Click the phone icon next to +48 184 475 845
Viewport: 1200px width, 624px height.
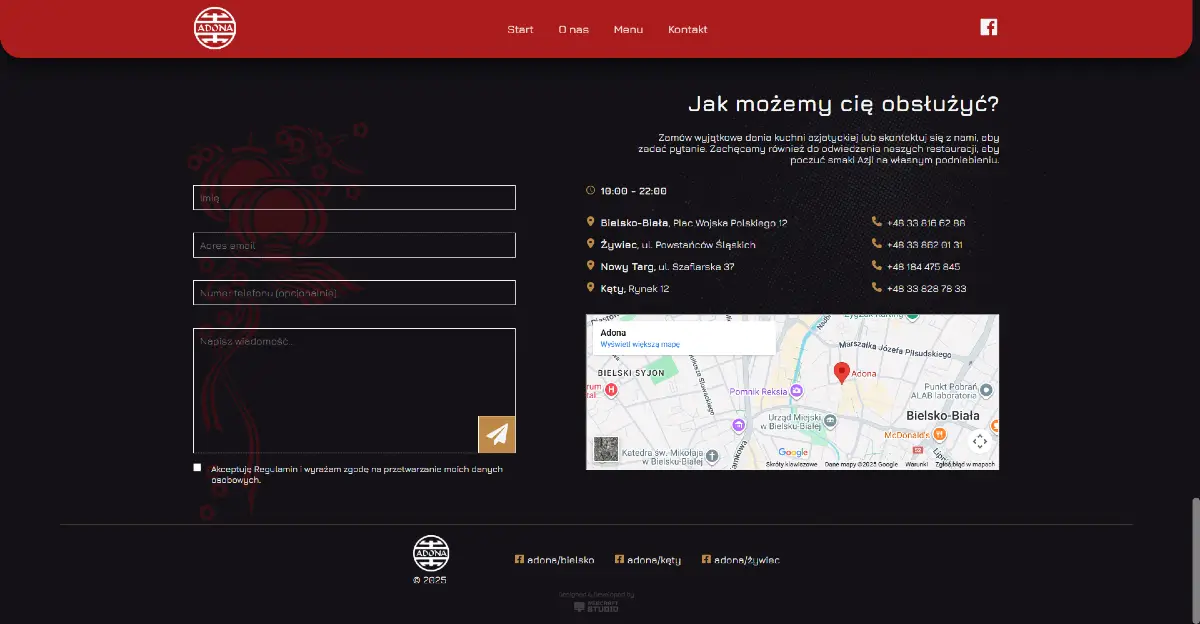click(x=875, y=267)
